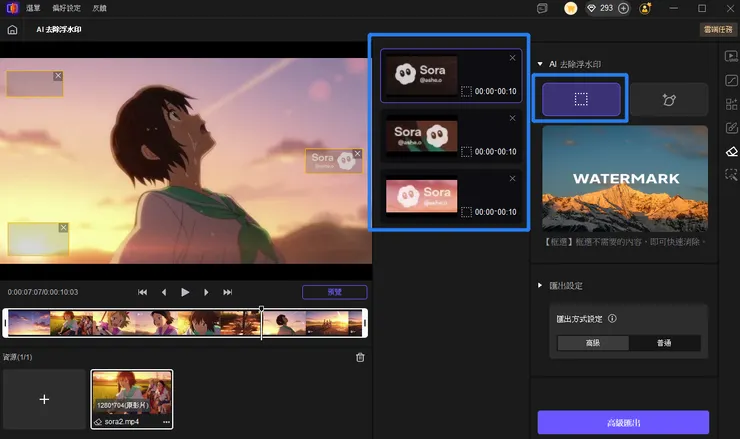Select the AI brush watermark removal tool
This screenshot has width=740, height=439.
669,100
